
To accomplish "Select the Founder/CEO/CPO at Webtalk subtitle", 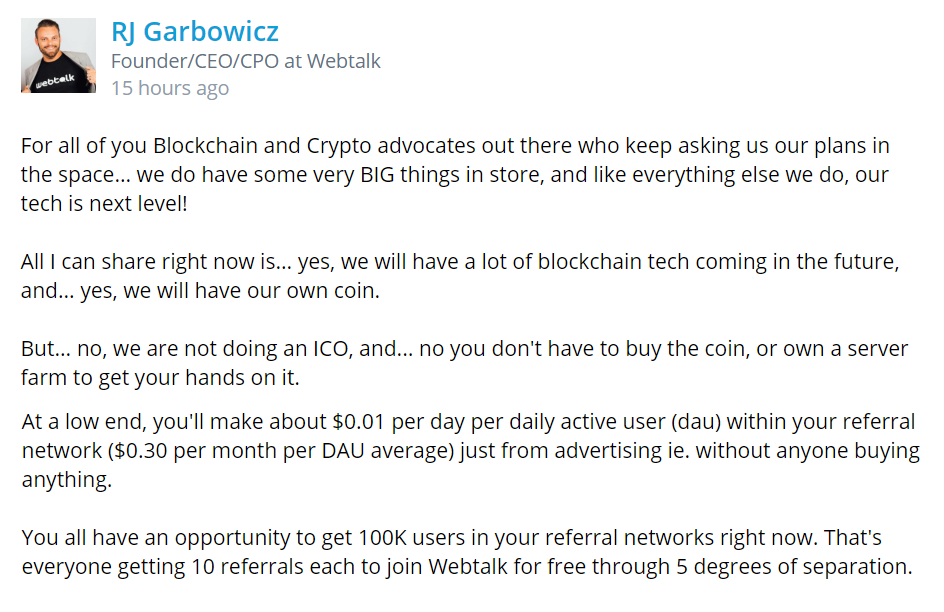I will [246, 61].
